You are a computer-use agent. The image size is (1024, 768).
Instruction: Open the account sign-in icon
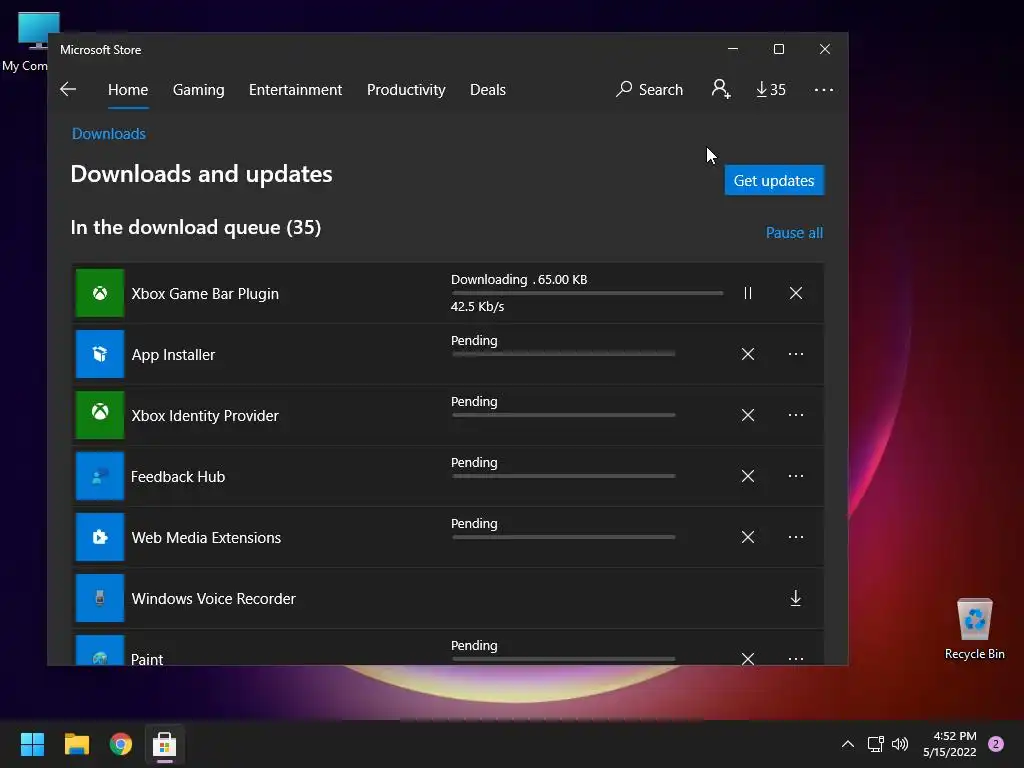pos(721,89)
